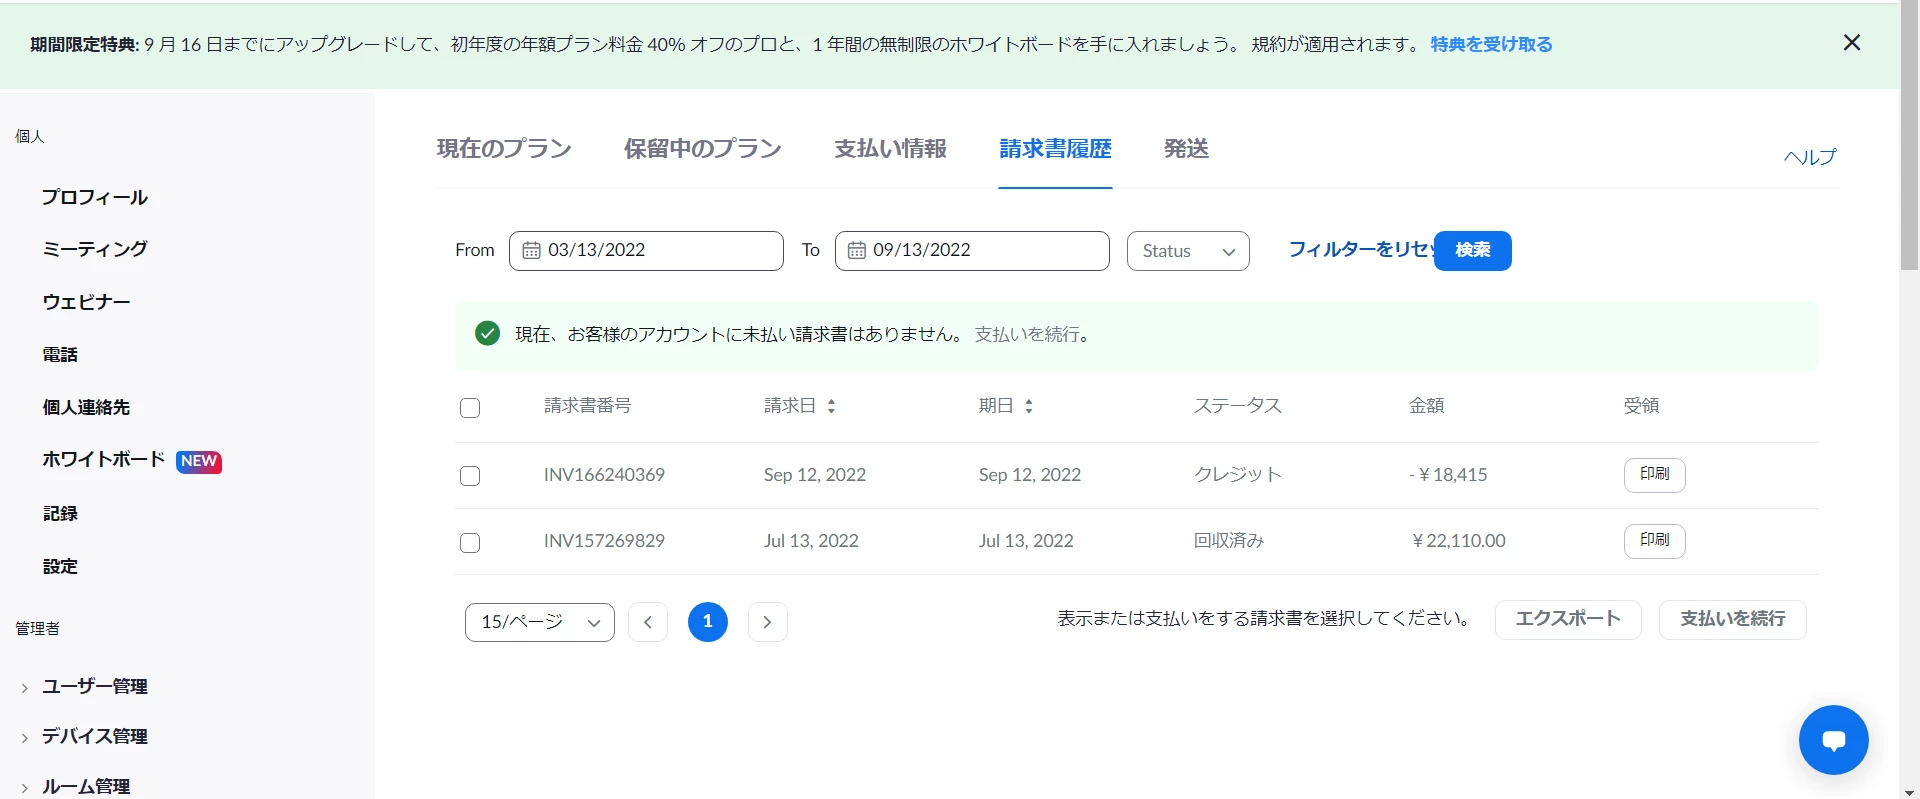Open 電話 in sidebar
1920x799 pixels.
coord(60,355)
